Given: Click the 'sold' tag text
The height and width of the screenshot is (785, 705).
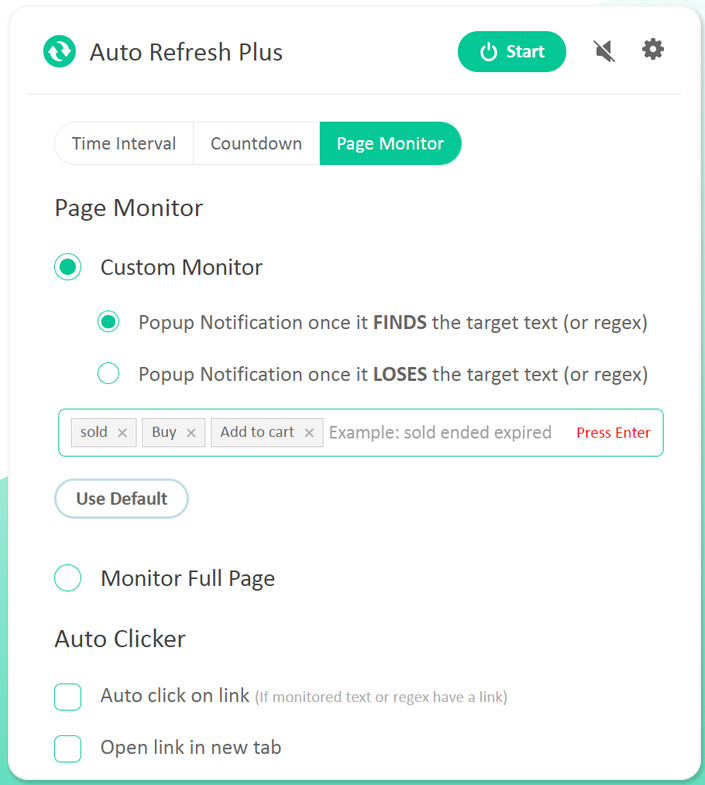Looking at the screenshot, I should 94,432.
